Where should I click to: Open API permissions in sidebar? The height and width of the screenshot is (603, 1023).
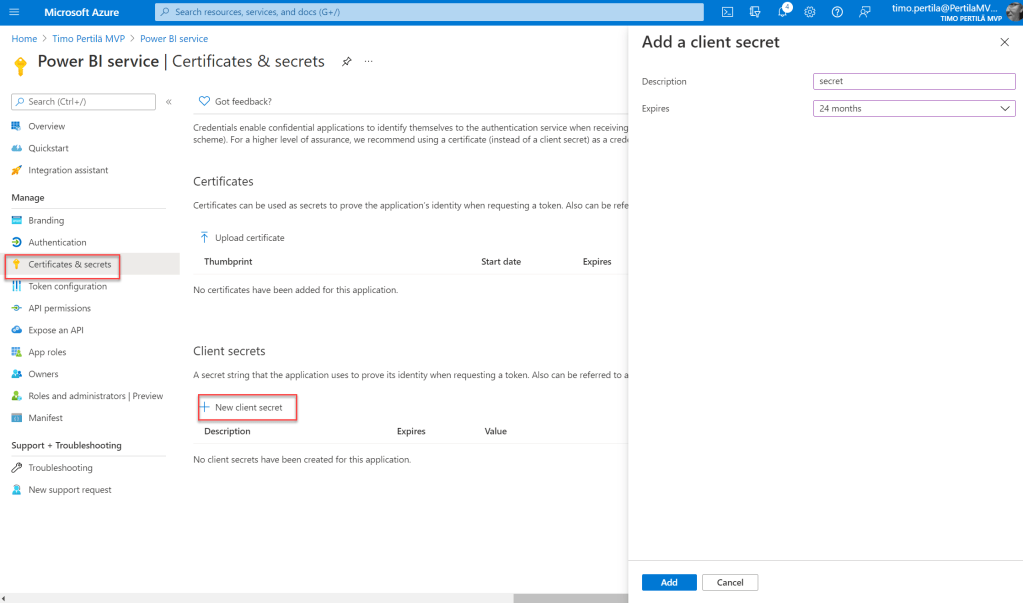click(x=59, y=308)
